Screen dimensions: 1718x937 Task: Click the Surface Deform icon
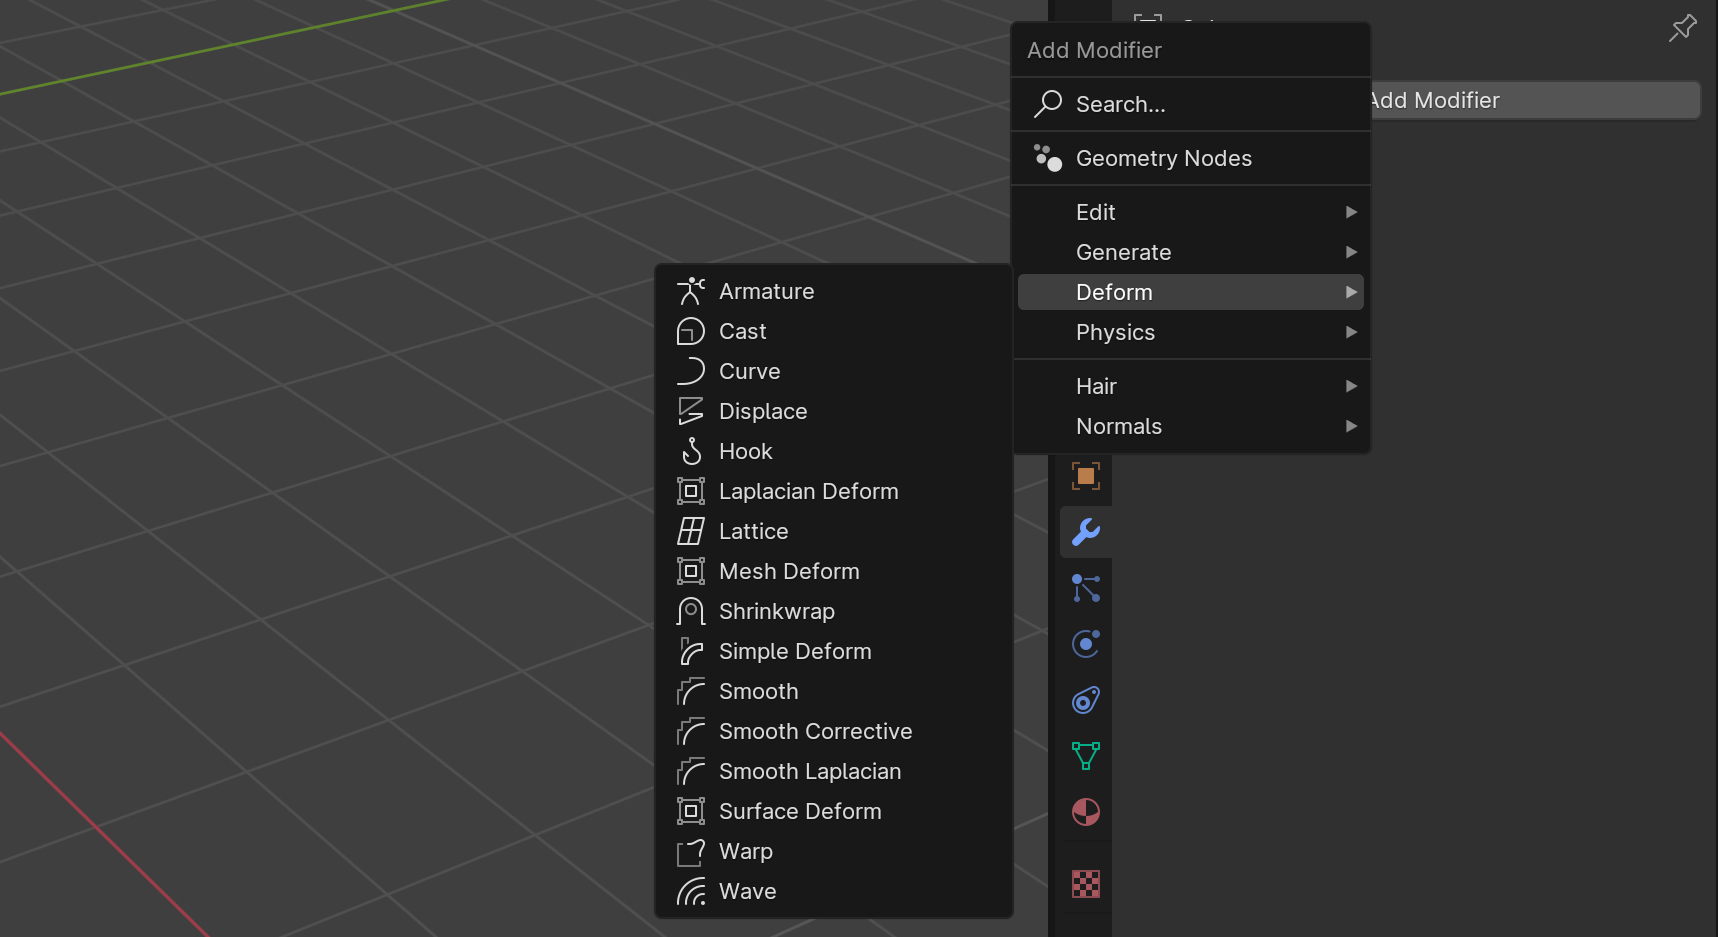[691, 811]
